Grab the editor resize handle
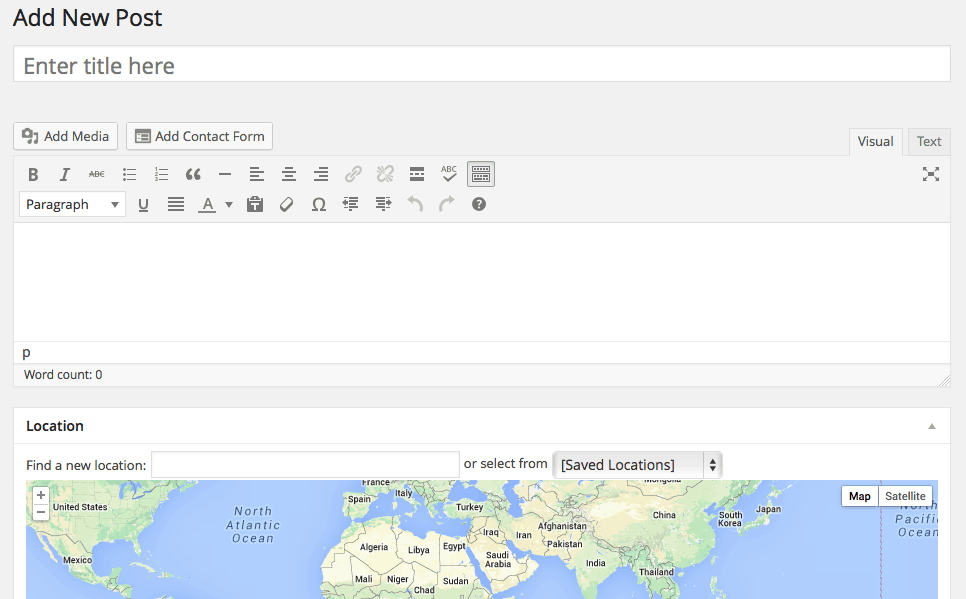 click(x=944, y=381)
